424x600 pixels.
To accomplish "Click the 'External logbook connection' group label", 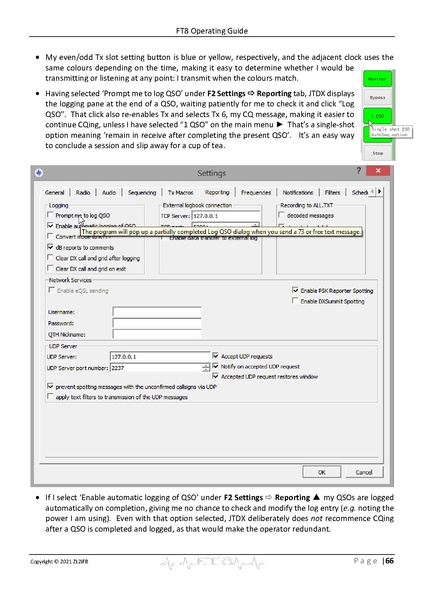I will pos(197,205).
